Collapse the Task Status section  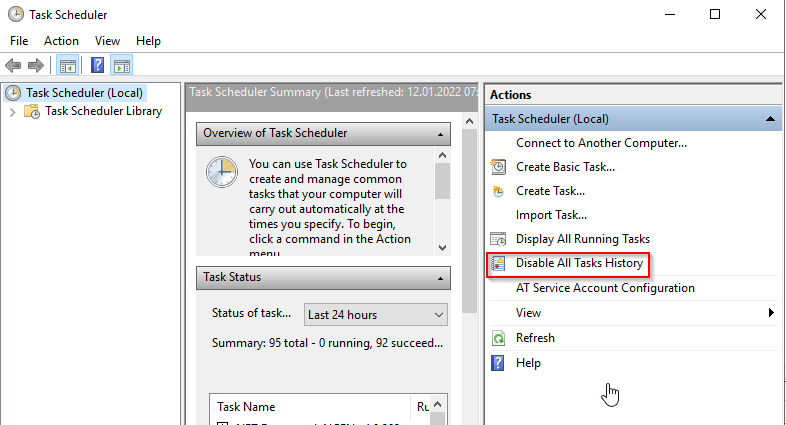pyautogui.click(x=440, y=277)
